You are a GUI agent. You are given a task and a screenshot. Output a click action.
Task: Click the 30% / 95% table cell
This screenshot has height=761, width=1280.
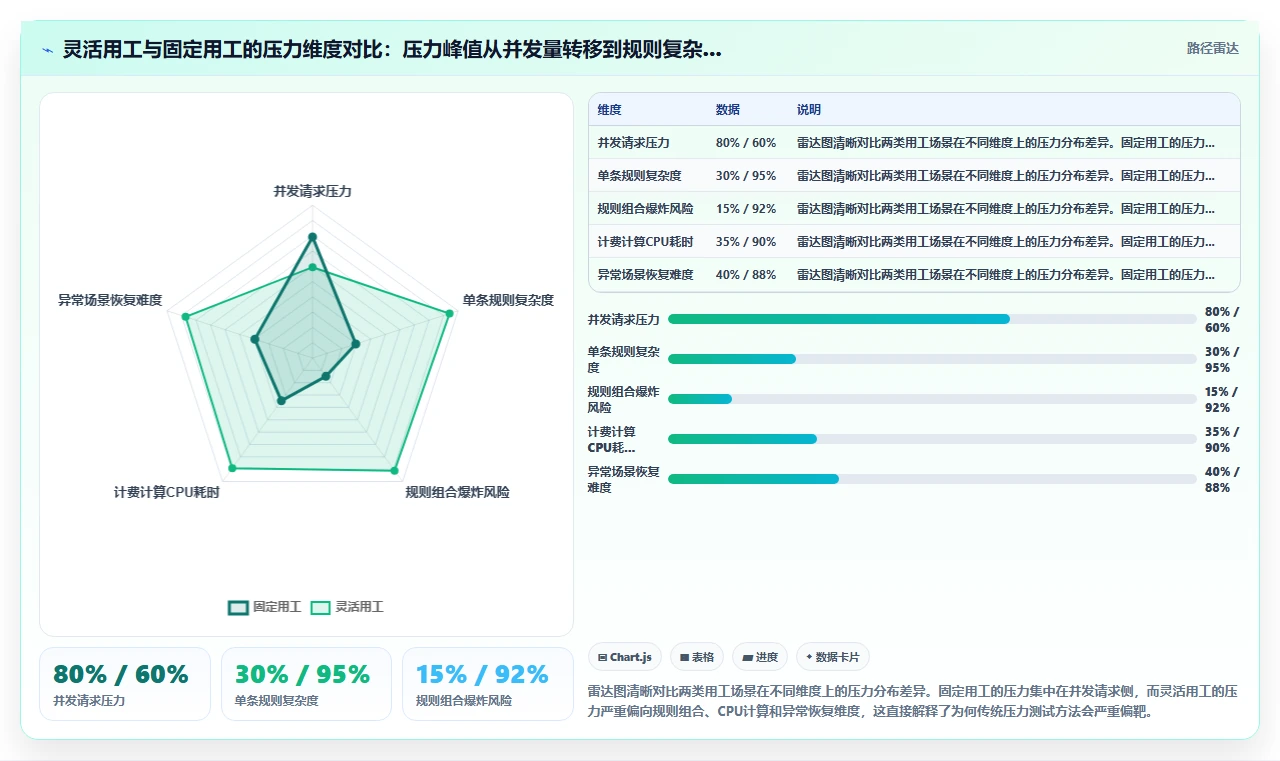pyautogui.click(x=746, y=176)
